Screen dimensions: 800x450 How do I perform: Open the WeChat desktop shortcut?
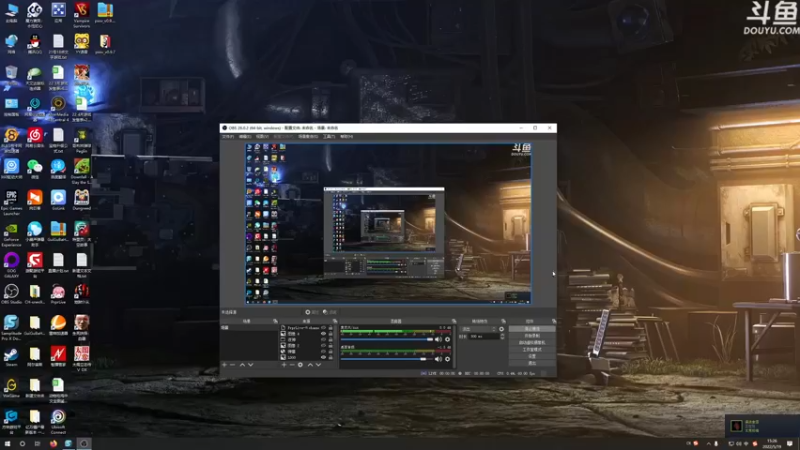pos(35,169)
